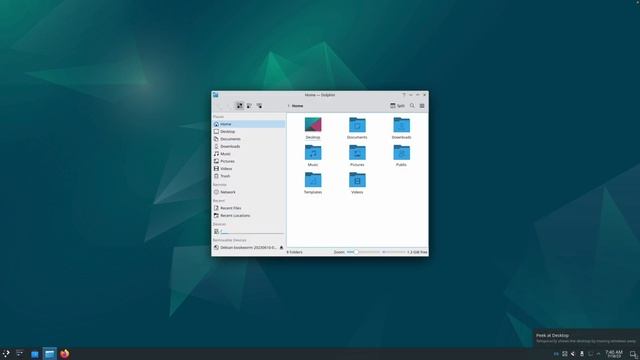This screenshot has height=360, width=640.
Task: Select the Public folder icon in file view
Action: pyautogui.click(x=401, y=152)
